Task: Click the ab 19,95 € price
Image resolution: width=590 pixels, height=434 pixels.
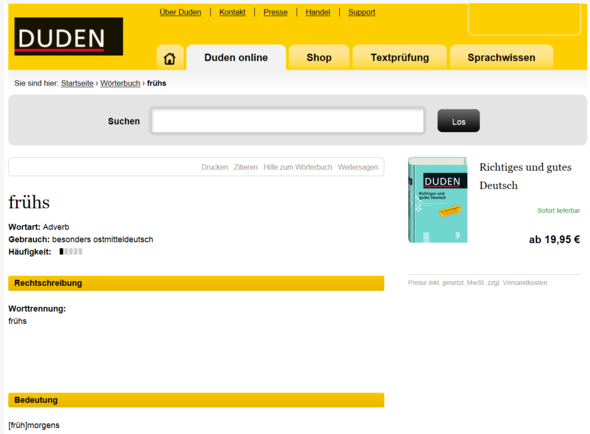Action: click(554, 239)
